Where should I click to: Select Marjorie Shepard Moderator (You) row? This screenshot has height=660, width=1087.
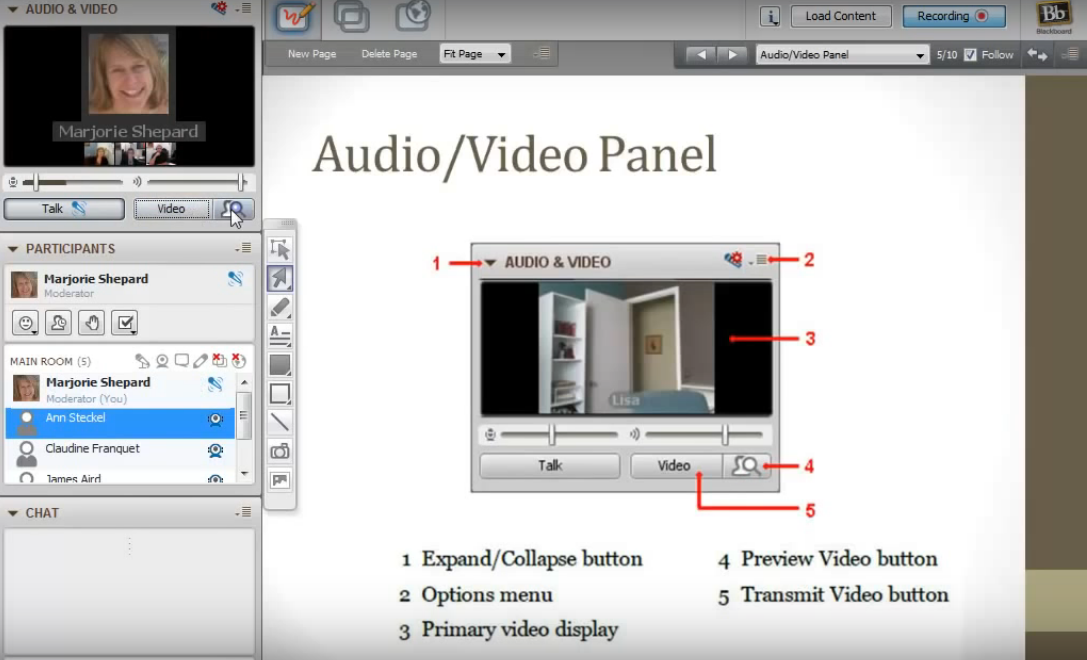coord(121,390)
